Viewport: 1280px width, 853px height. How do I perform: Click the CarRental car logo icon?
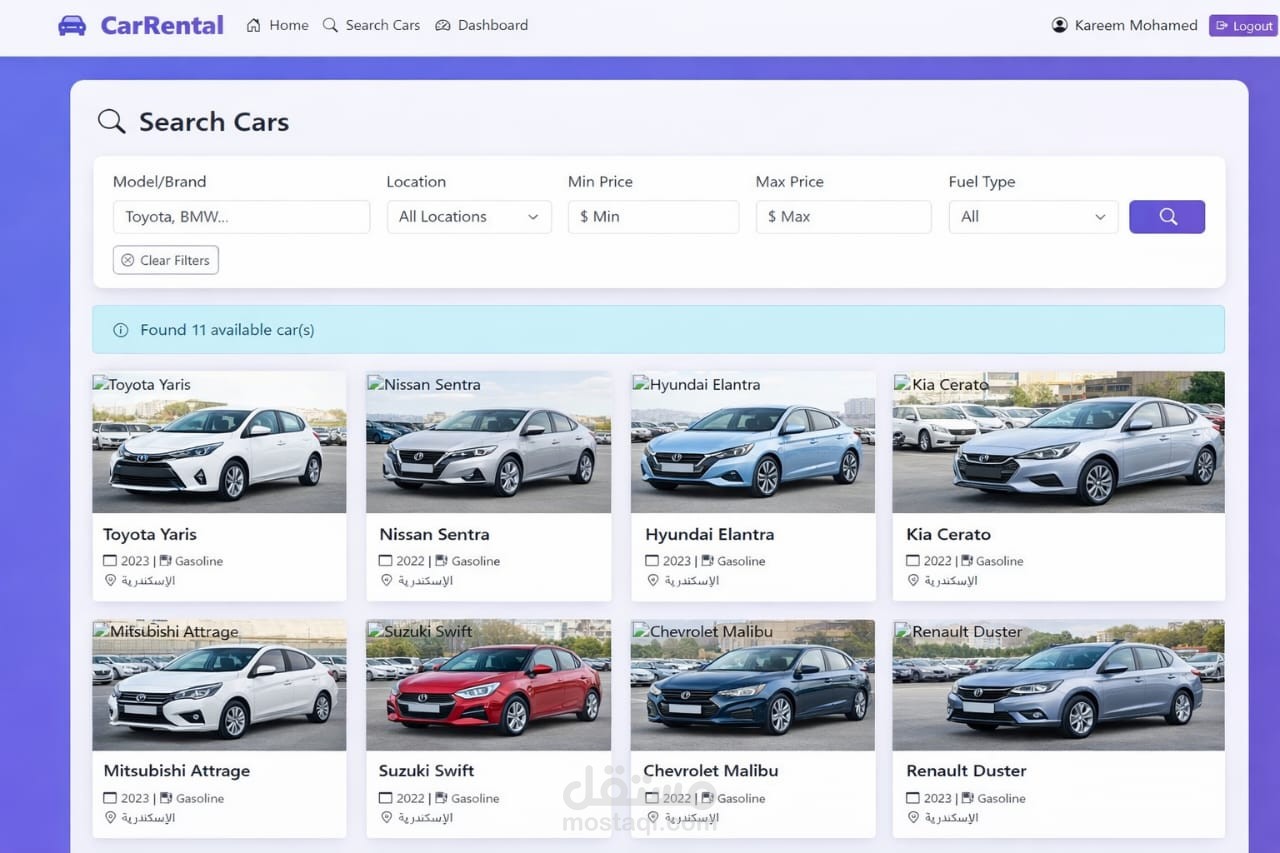pyautogui.click(x=72, y=24)
